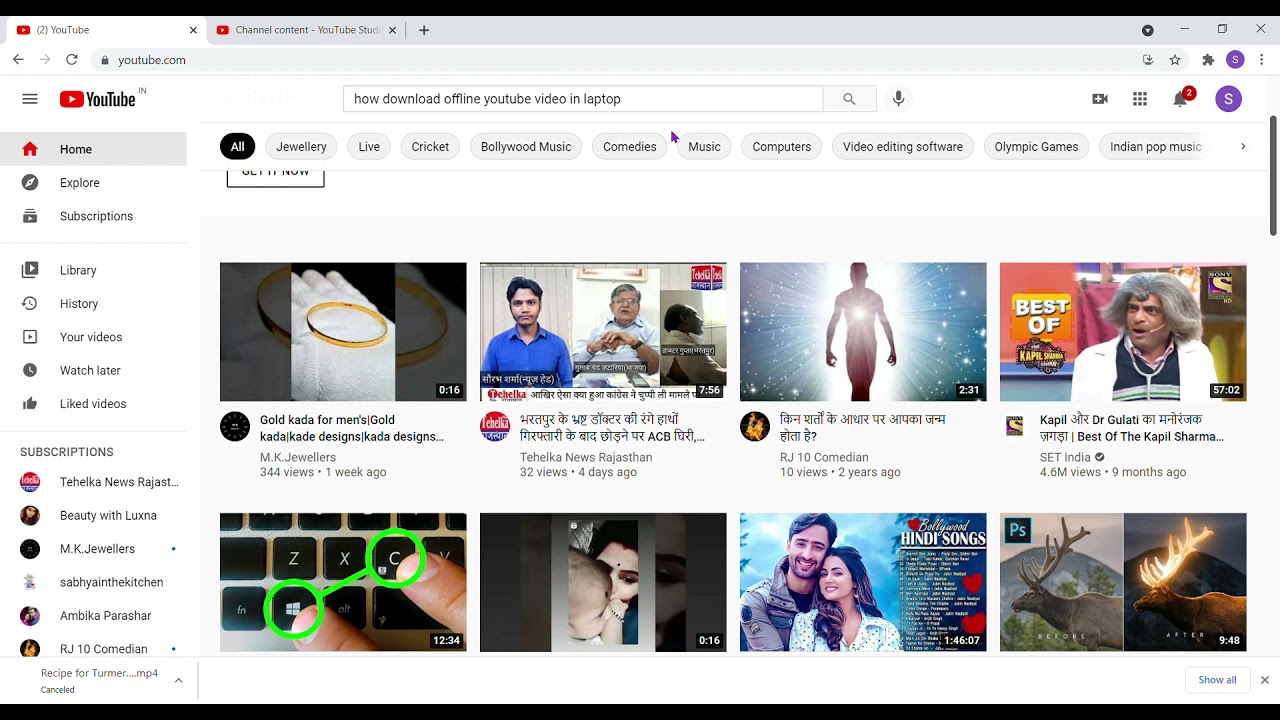Switch to Channel content YouTube Studio tab
This screenshot has height=720, width=1280.
[x=306, y=30]
